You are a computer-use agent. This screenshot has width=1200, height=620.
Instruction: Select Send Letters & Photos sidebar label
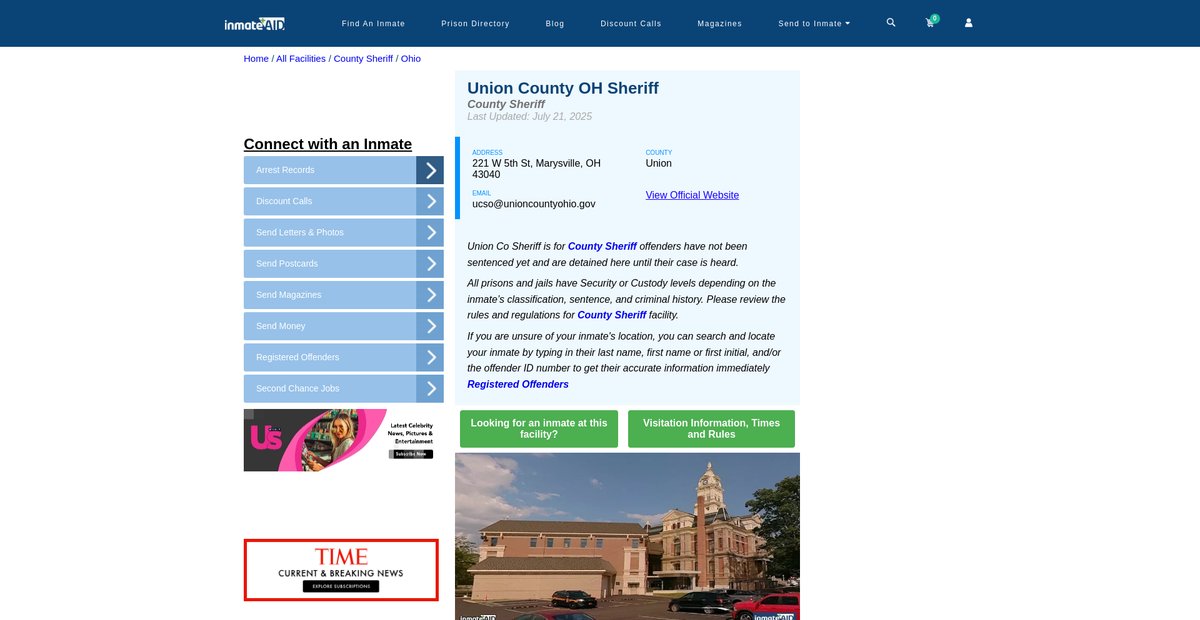300,232
